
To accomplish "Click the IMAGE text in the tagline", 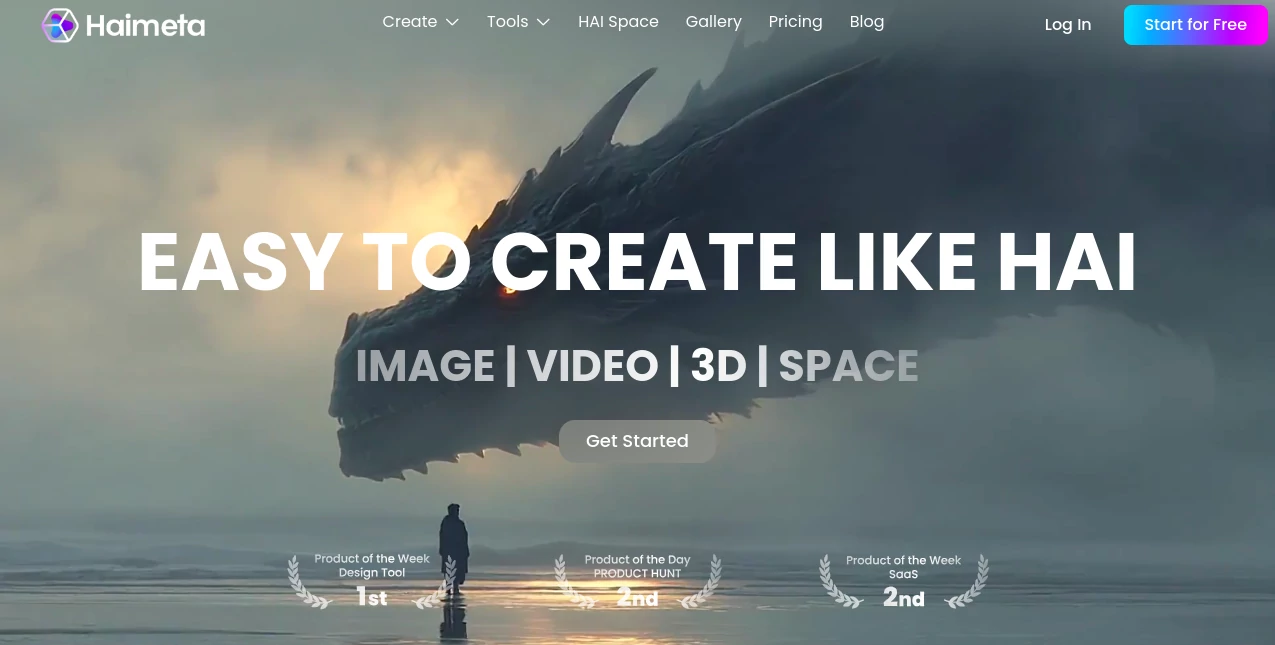I will pyautogui.click(x=424, y=366).
